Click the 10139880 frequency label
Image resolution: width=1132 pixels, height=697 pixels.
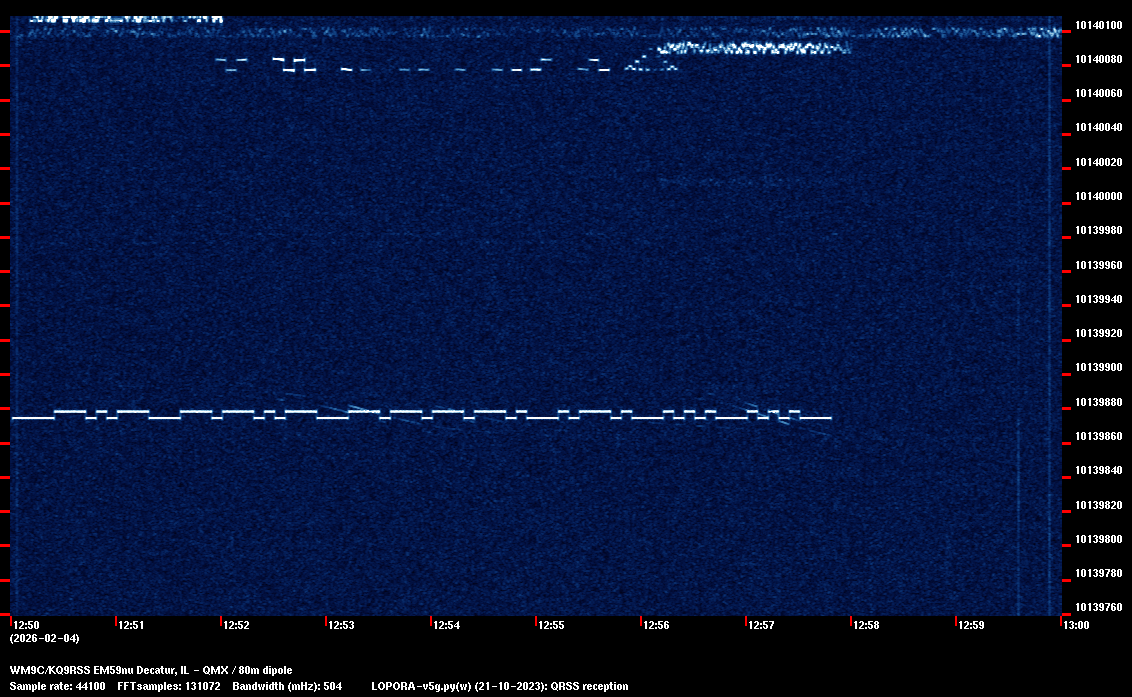tap(1097, 402)
